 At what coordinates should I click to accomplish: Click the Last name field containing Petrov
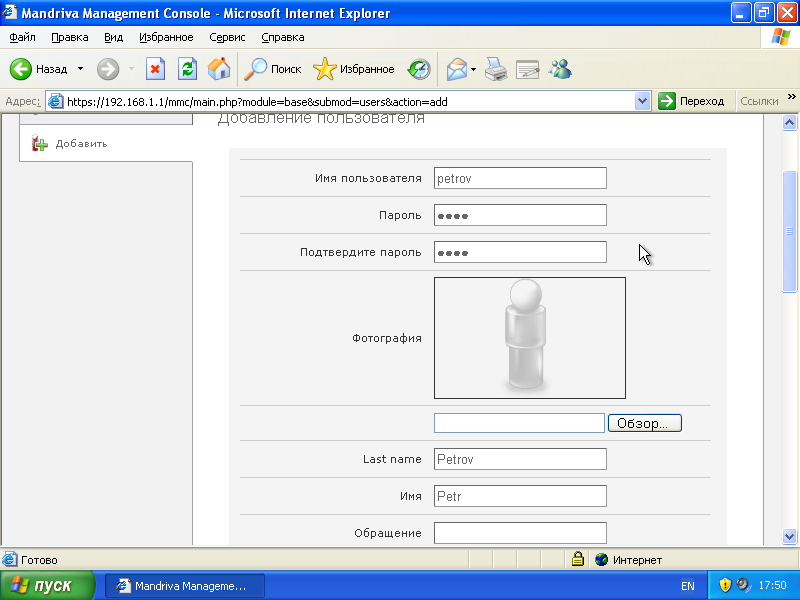pyautogui.click(x=520, y=459)
